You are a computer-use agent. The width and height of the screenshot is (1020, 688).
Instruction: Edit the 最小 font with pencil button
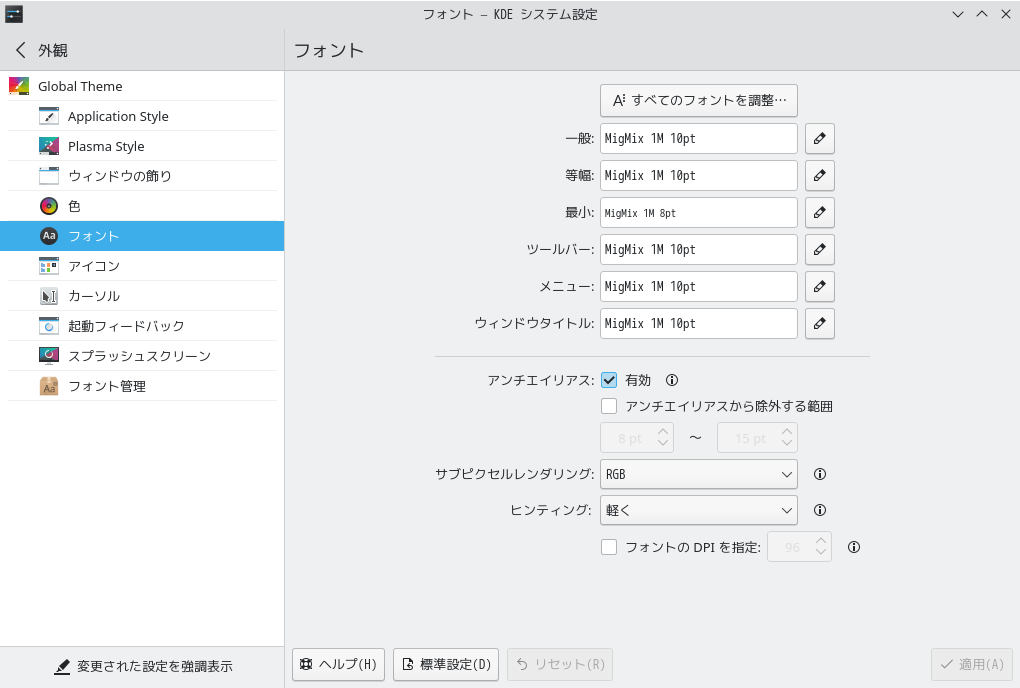point(820,213)
